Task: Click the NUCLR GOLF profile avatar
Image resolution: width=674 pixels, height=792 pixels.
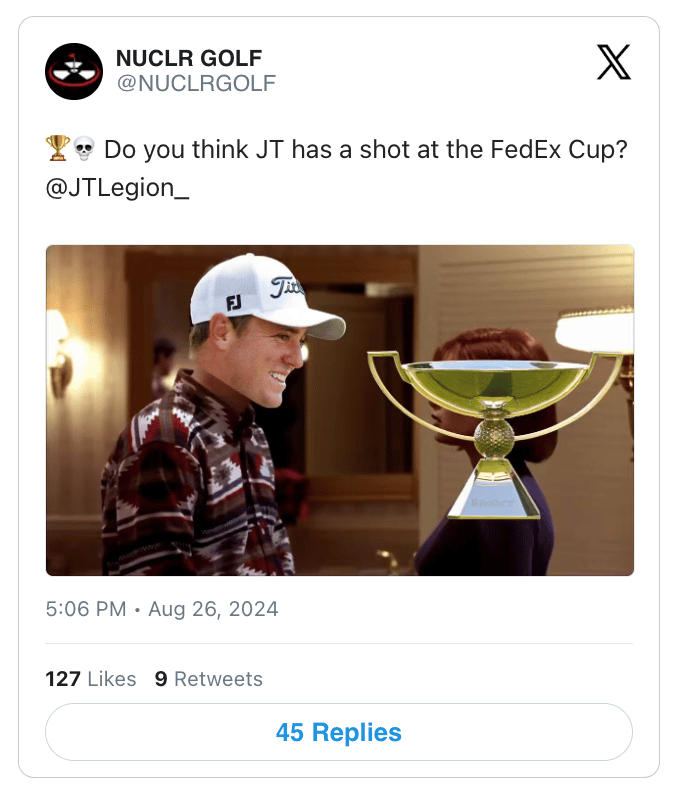Action: (x=74, y=72)
